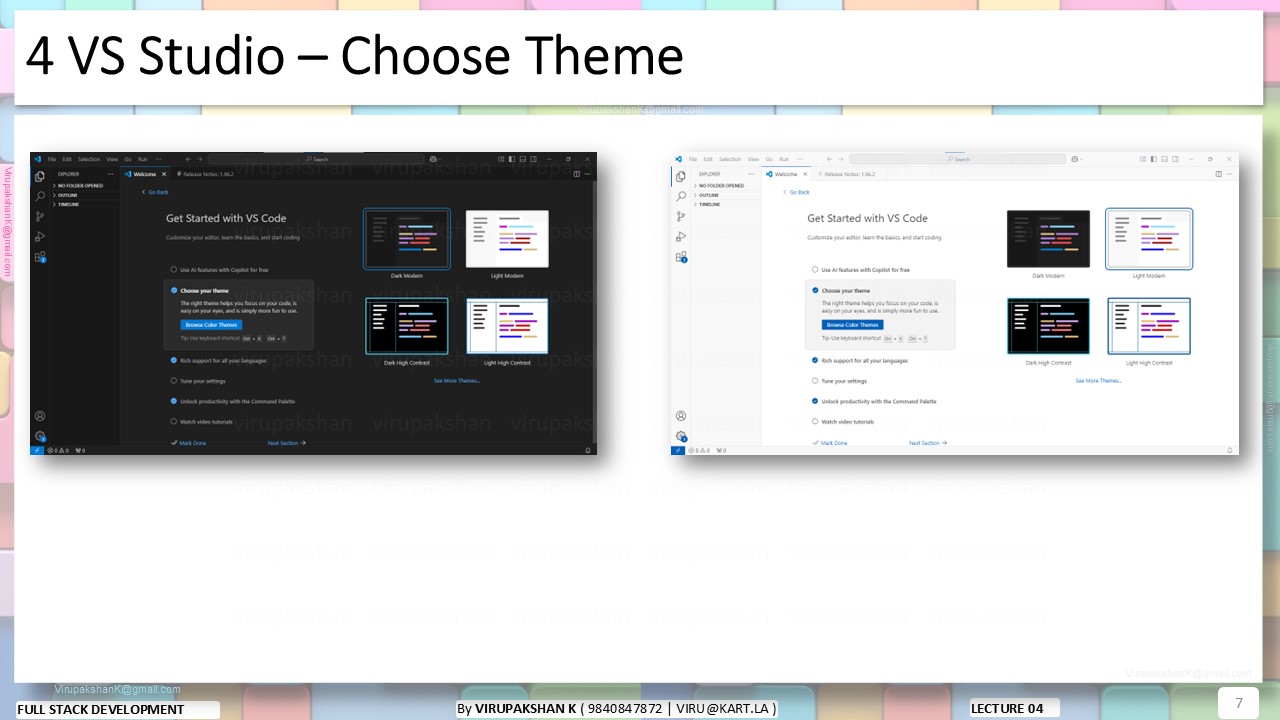This screenshot has height=720, width=1280.
Task: Open Explorer more actions ellipsis in light window
Action: 752,174
